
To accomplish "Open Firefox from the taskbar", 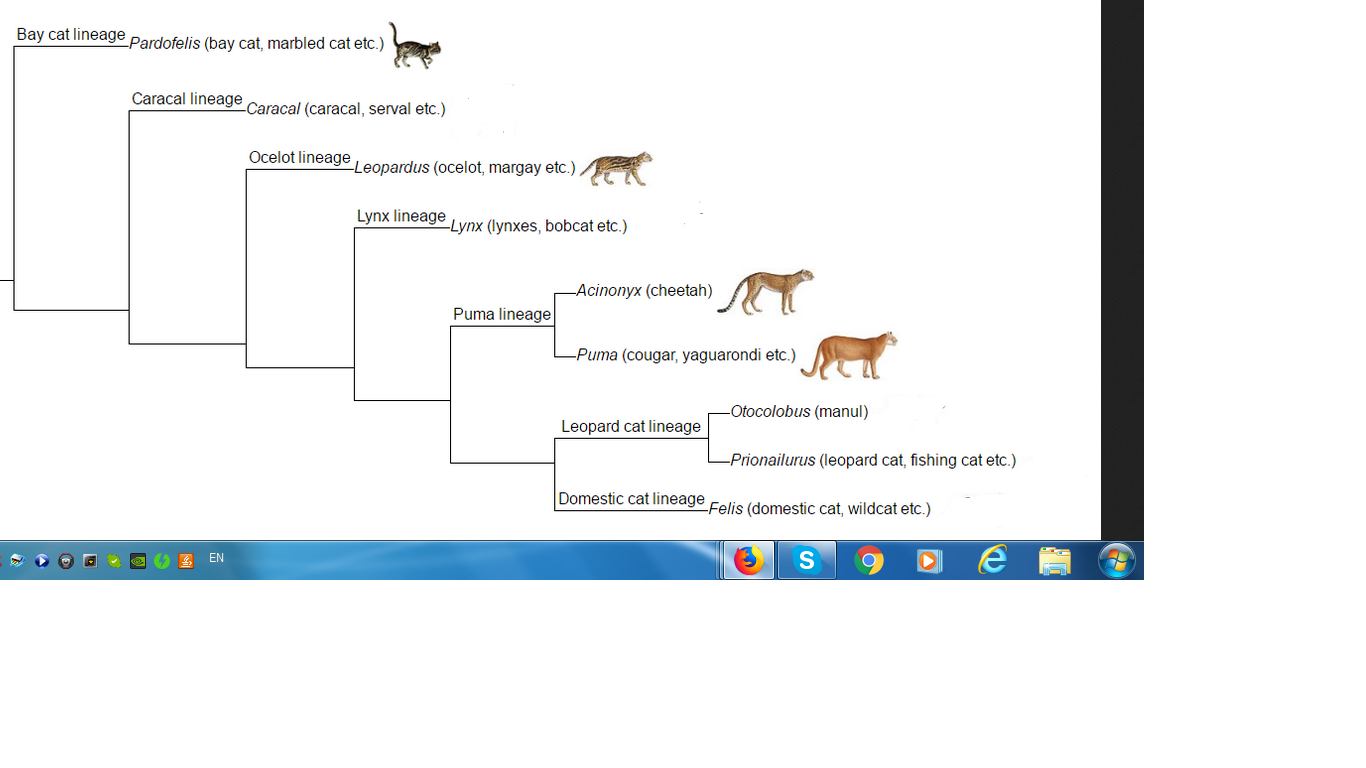I will 748,561.
